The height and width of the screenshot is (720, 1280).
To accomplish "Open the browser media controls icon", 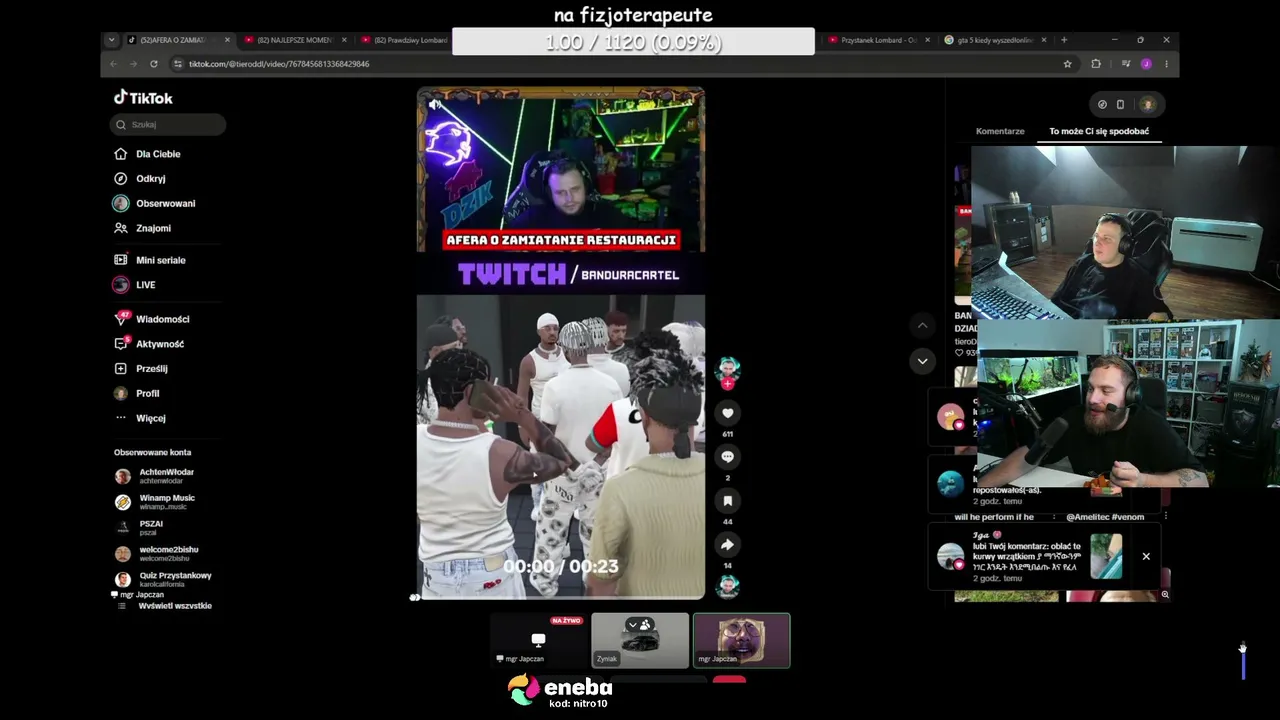I will 1125,64.
